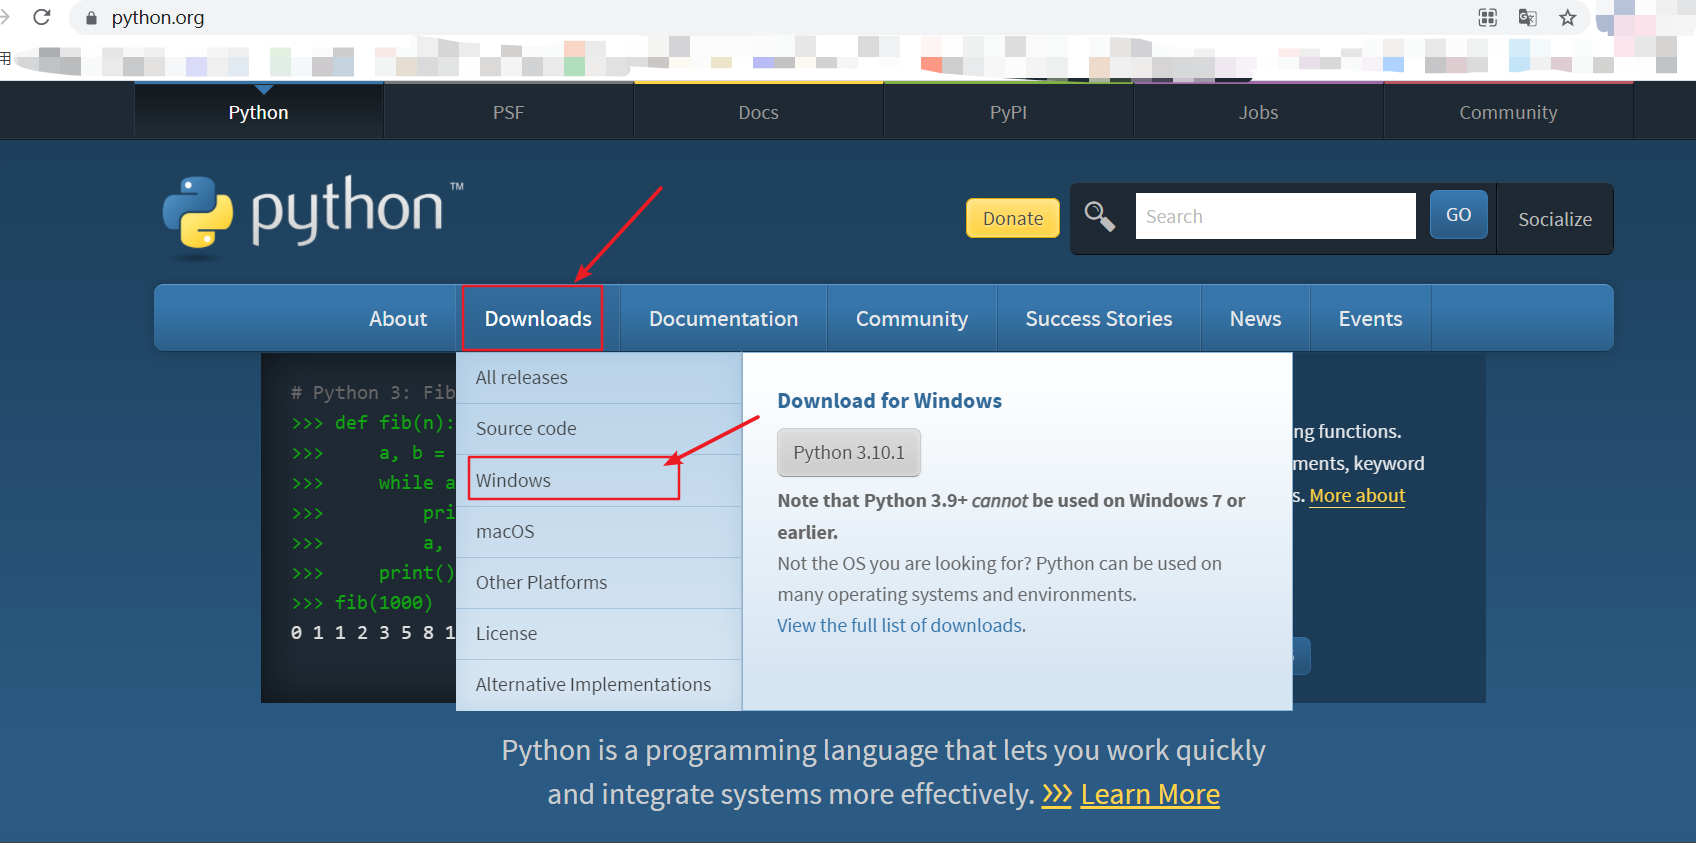Focus the Search input field
1696x845 pixels.
[1275, 216]
